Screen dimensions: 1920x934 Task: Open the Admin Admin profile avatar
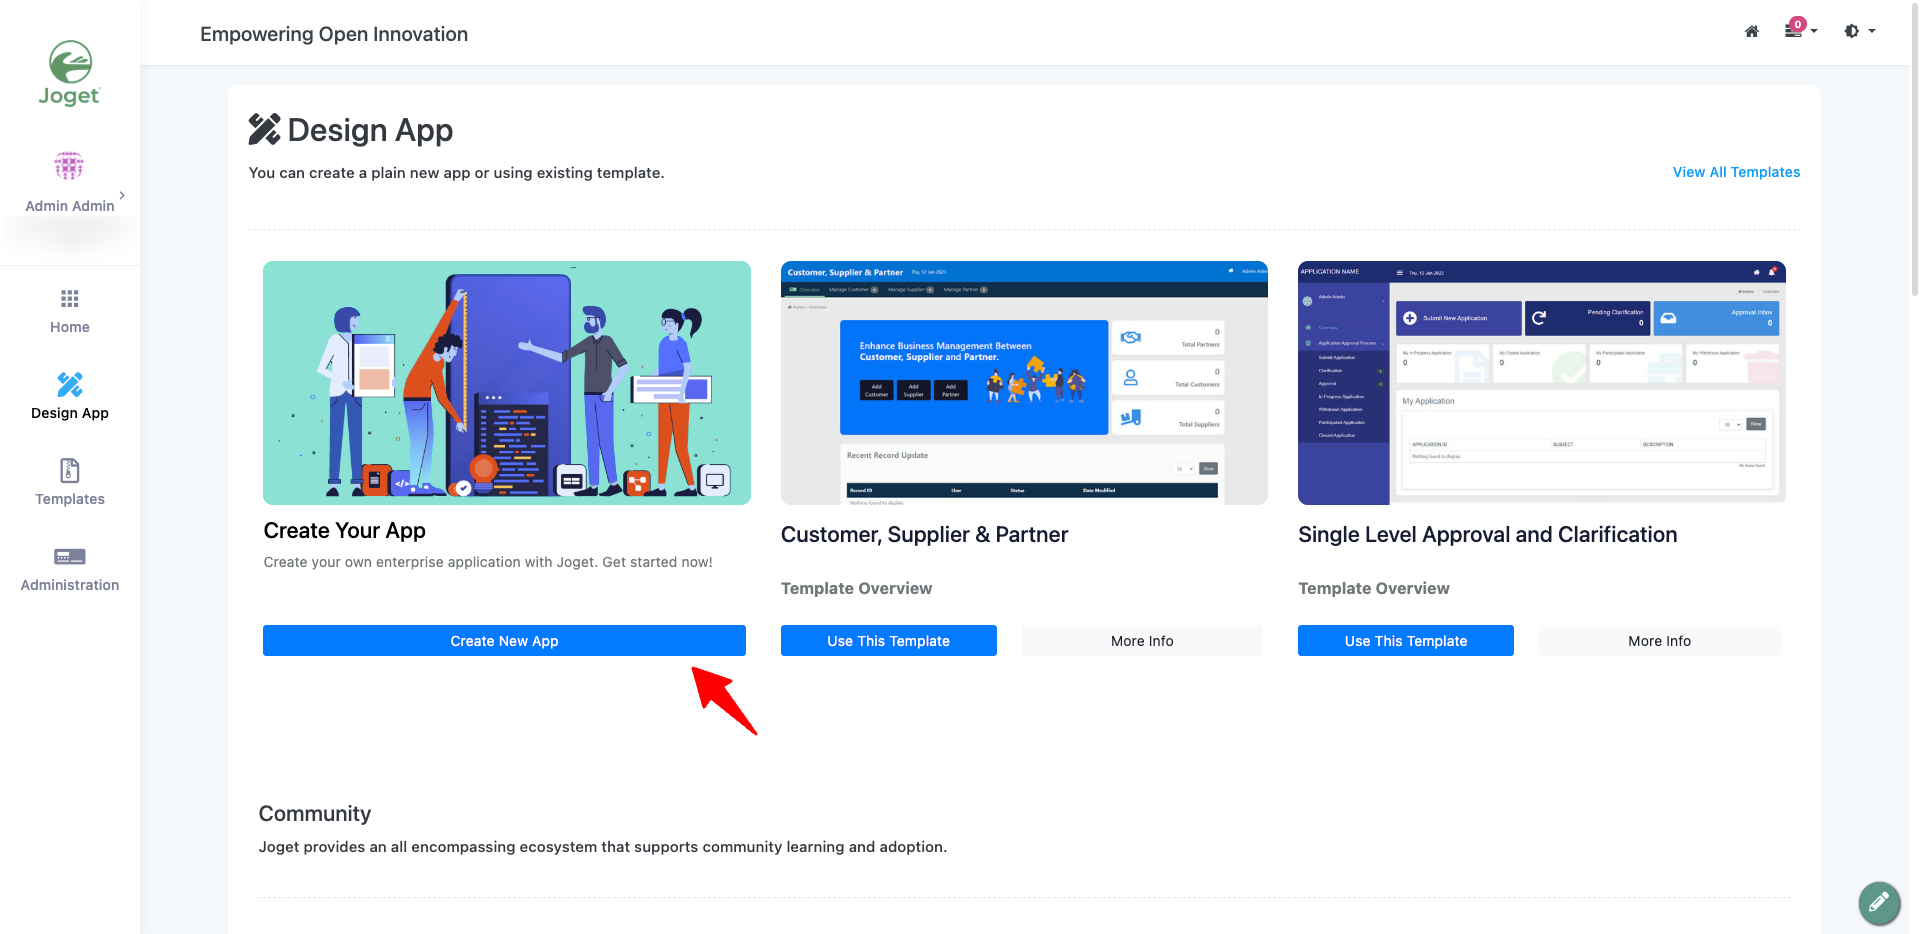(69, 165)
